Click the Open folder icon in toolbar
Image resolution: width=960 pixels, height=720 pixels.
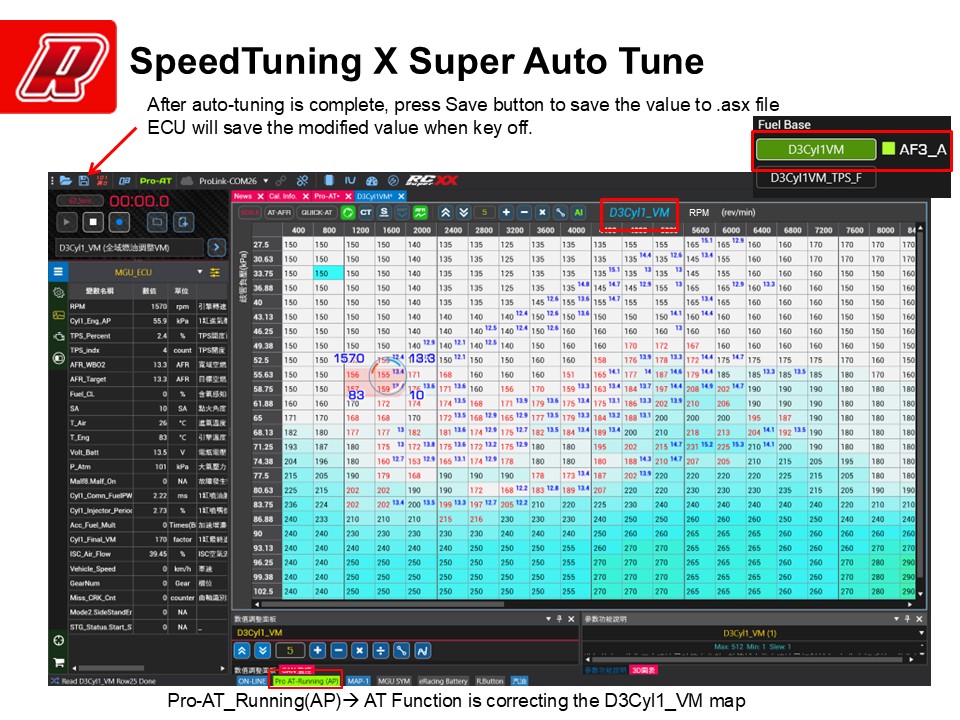click(66, 181)
